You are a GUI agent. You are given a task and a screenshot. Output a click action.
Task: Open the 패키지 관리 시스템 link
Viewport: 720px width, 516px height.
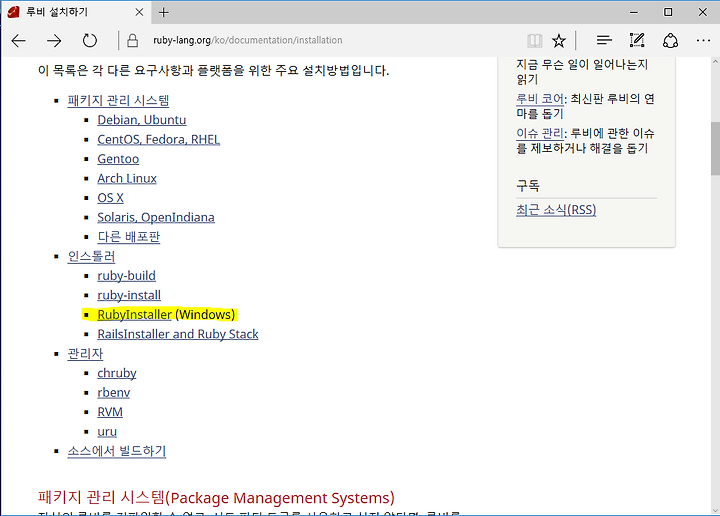[118, 100]
